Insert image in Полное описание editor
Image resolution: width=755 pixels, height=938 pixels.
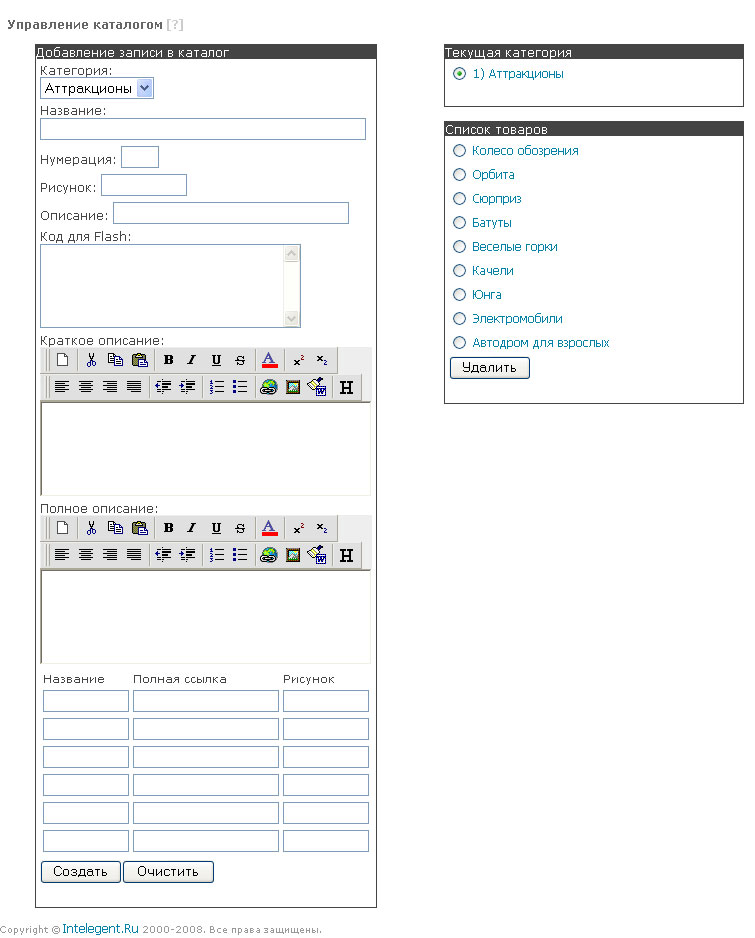[x=293, y=555]
